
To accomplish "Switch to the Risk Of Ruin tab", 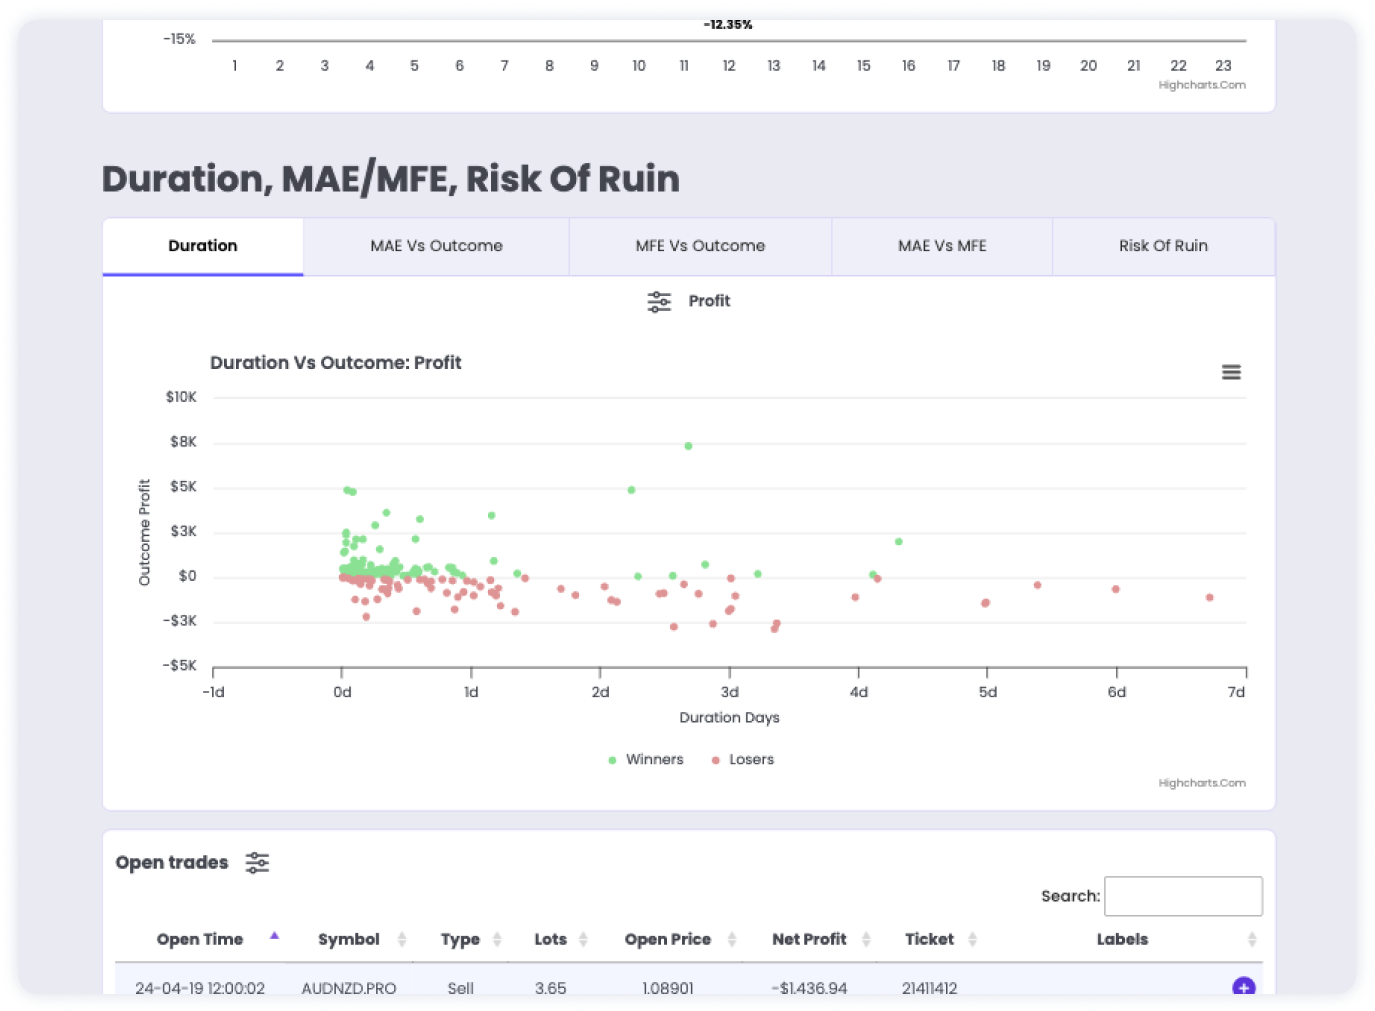I will point(1163,246).
